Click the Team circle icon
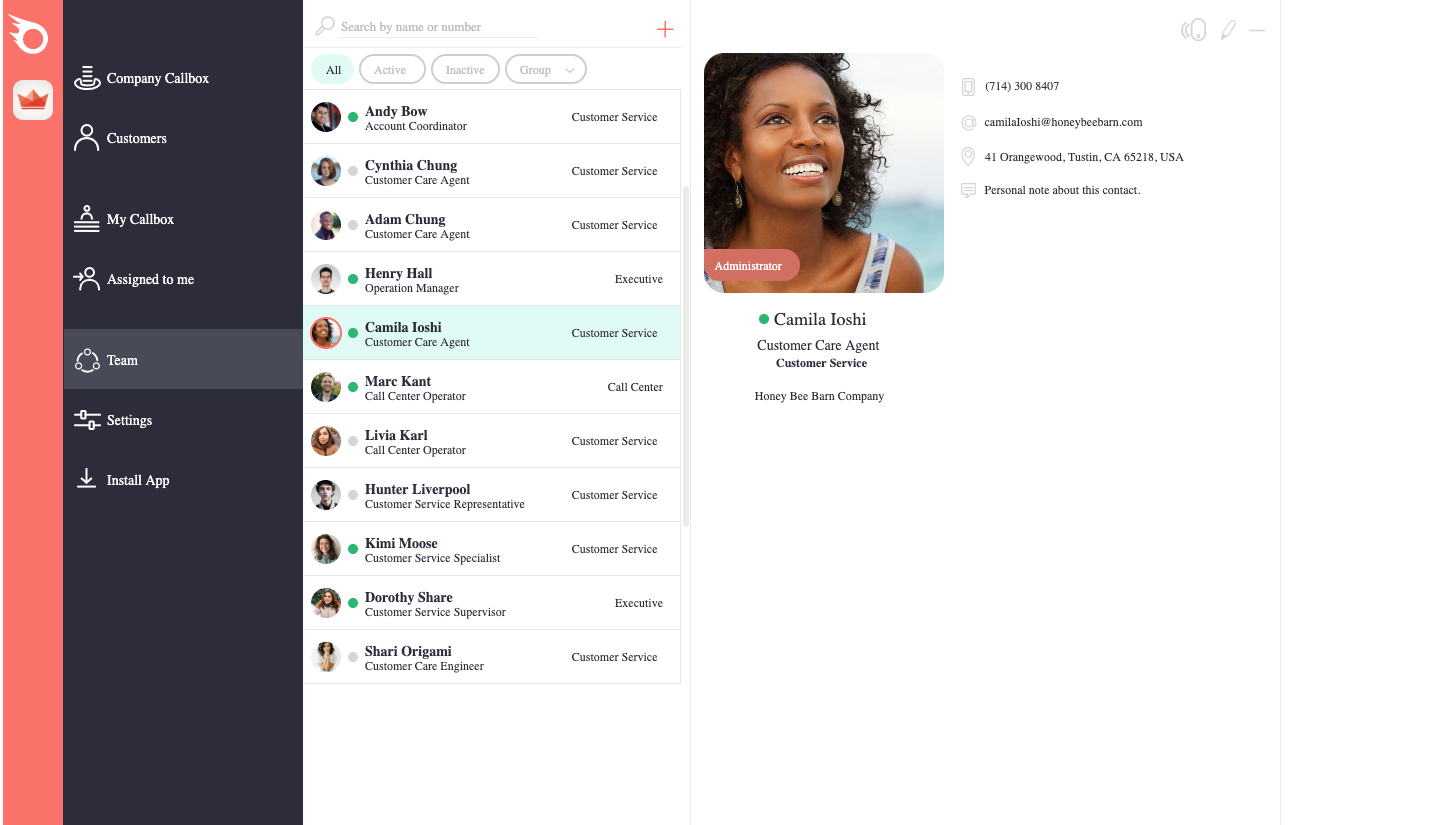Viewport: 1448px width, 825px height. (x=87, y=360)
